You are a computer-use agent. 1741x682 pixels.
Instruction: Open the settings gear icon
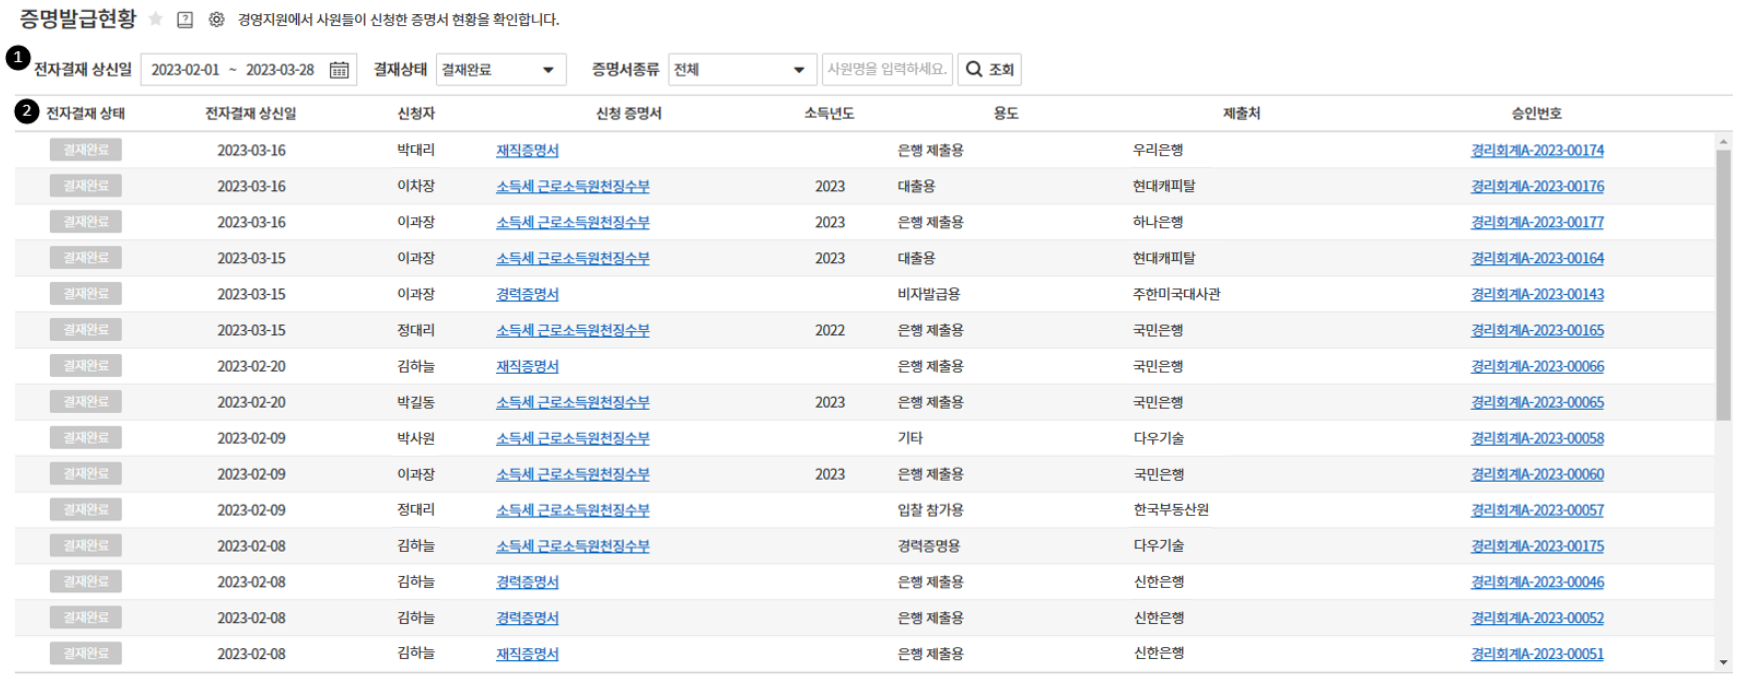click(x=216, y=19)
